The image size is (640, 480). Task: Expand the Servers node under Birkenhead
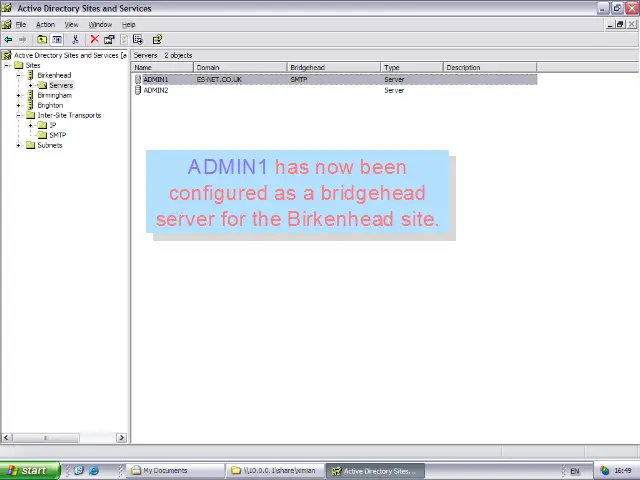[x=31, y=85]
